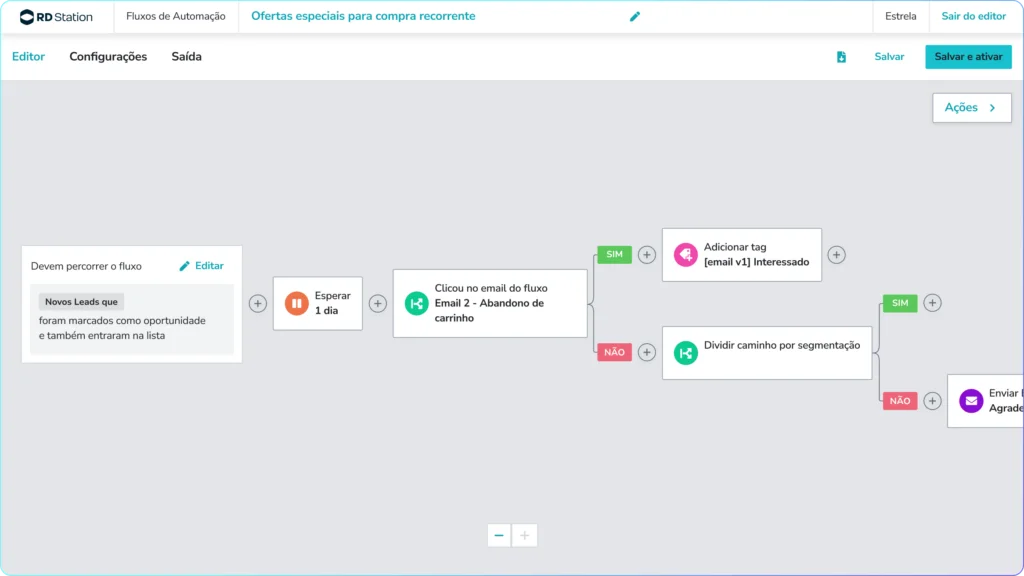Viewport: 1024px width, 576px height.
Task: Click the RD Station logo
Action: tap(56, 16)
